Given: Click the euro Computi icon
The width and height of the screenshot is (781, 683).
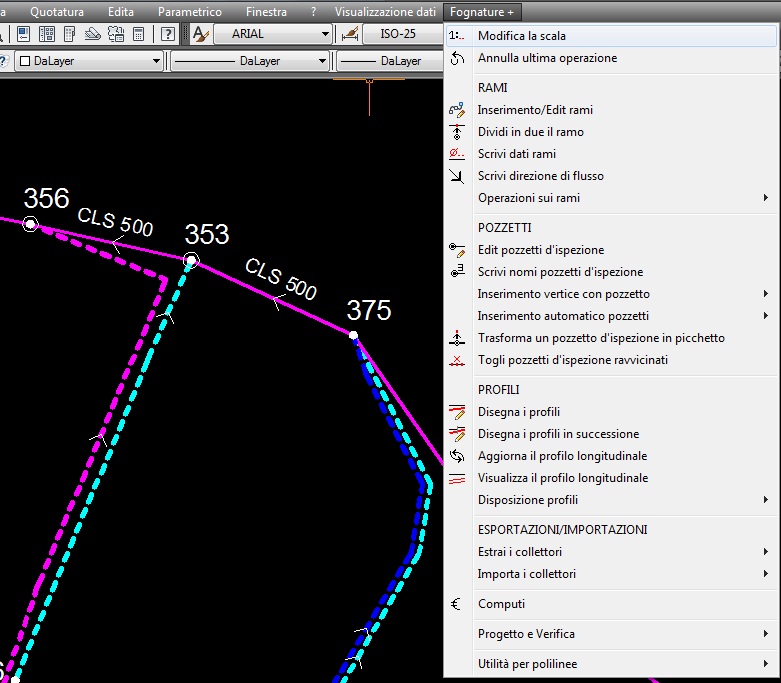Looking at the screenshot, I should tap(456, 604).
